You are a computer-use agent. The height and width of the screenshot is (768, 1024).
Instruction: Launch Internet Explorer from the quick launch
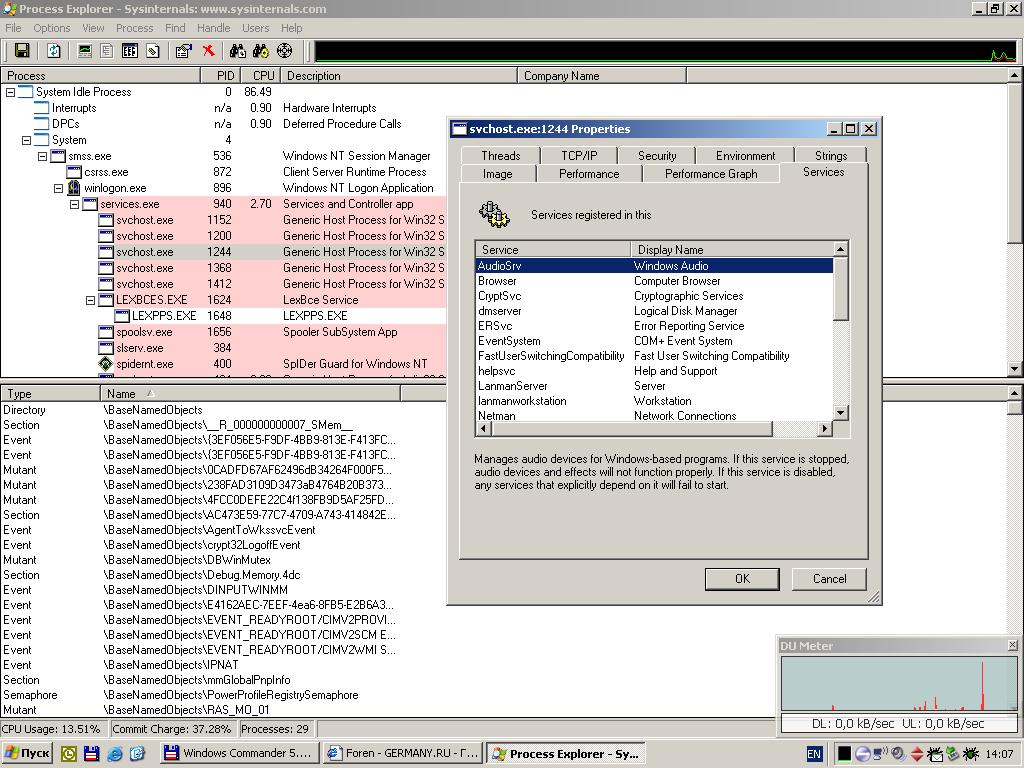tap(114, 754)
